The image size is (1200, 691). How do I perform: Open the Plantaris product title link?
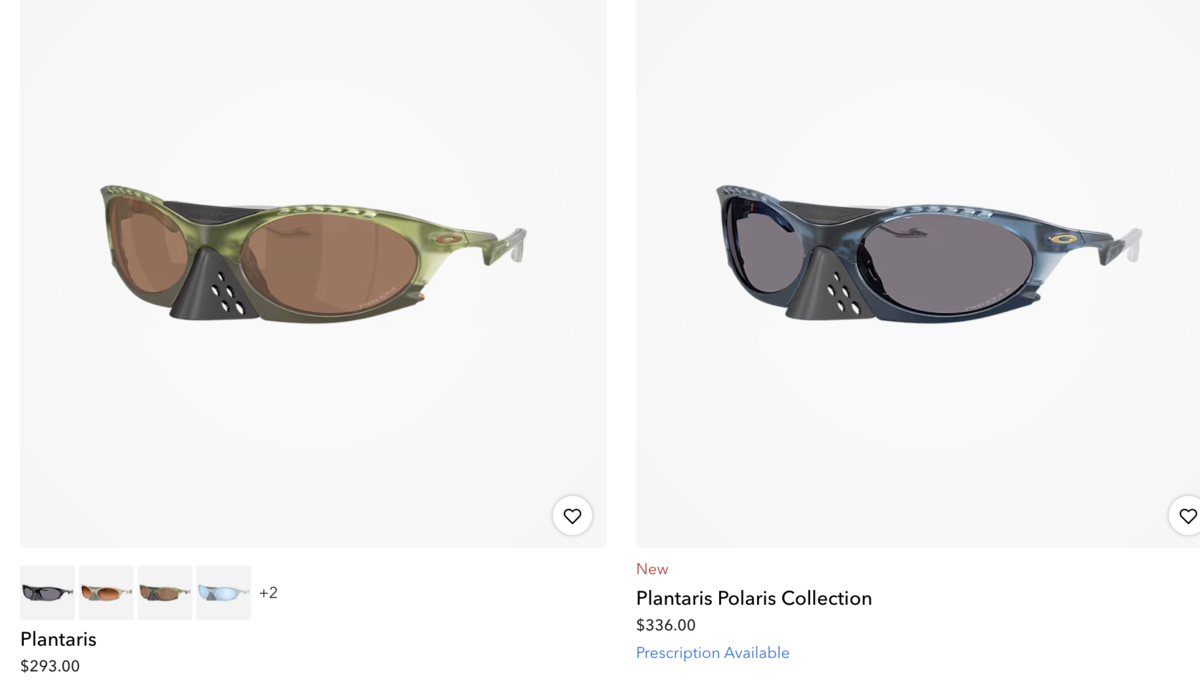58,639
